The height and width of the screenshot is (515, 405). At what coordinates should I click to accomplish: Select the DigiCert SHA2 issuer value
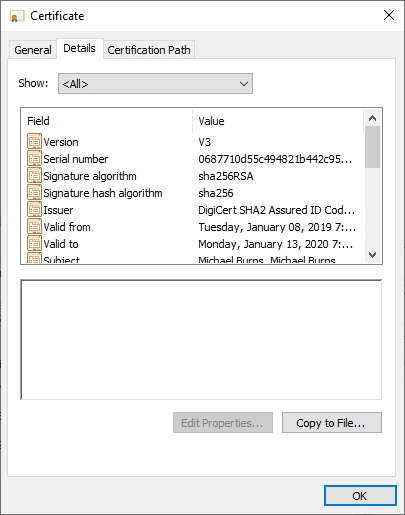pyautogui.click(x=276, y=210)
